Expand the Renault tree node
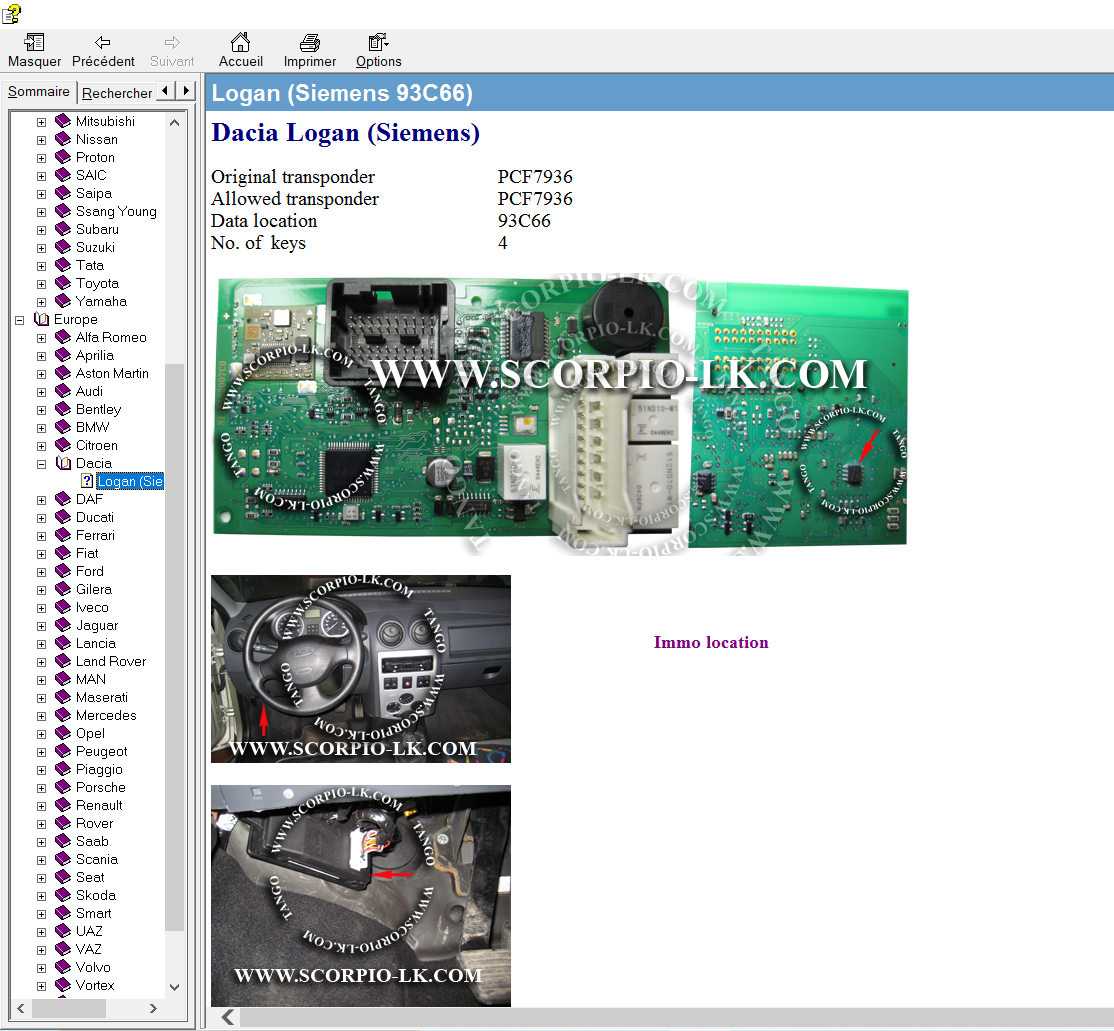The height and width of the screenshot is (1031, 1114). click(41, 805)
